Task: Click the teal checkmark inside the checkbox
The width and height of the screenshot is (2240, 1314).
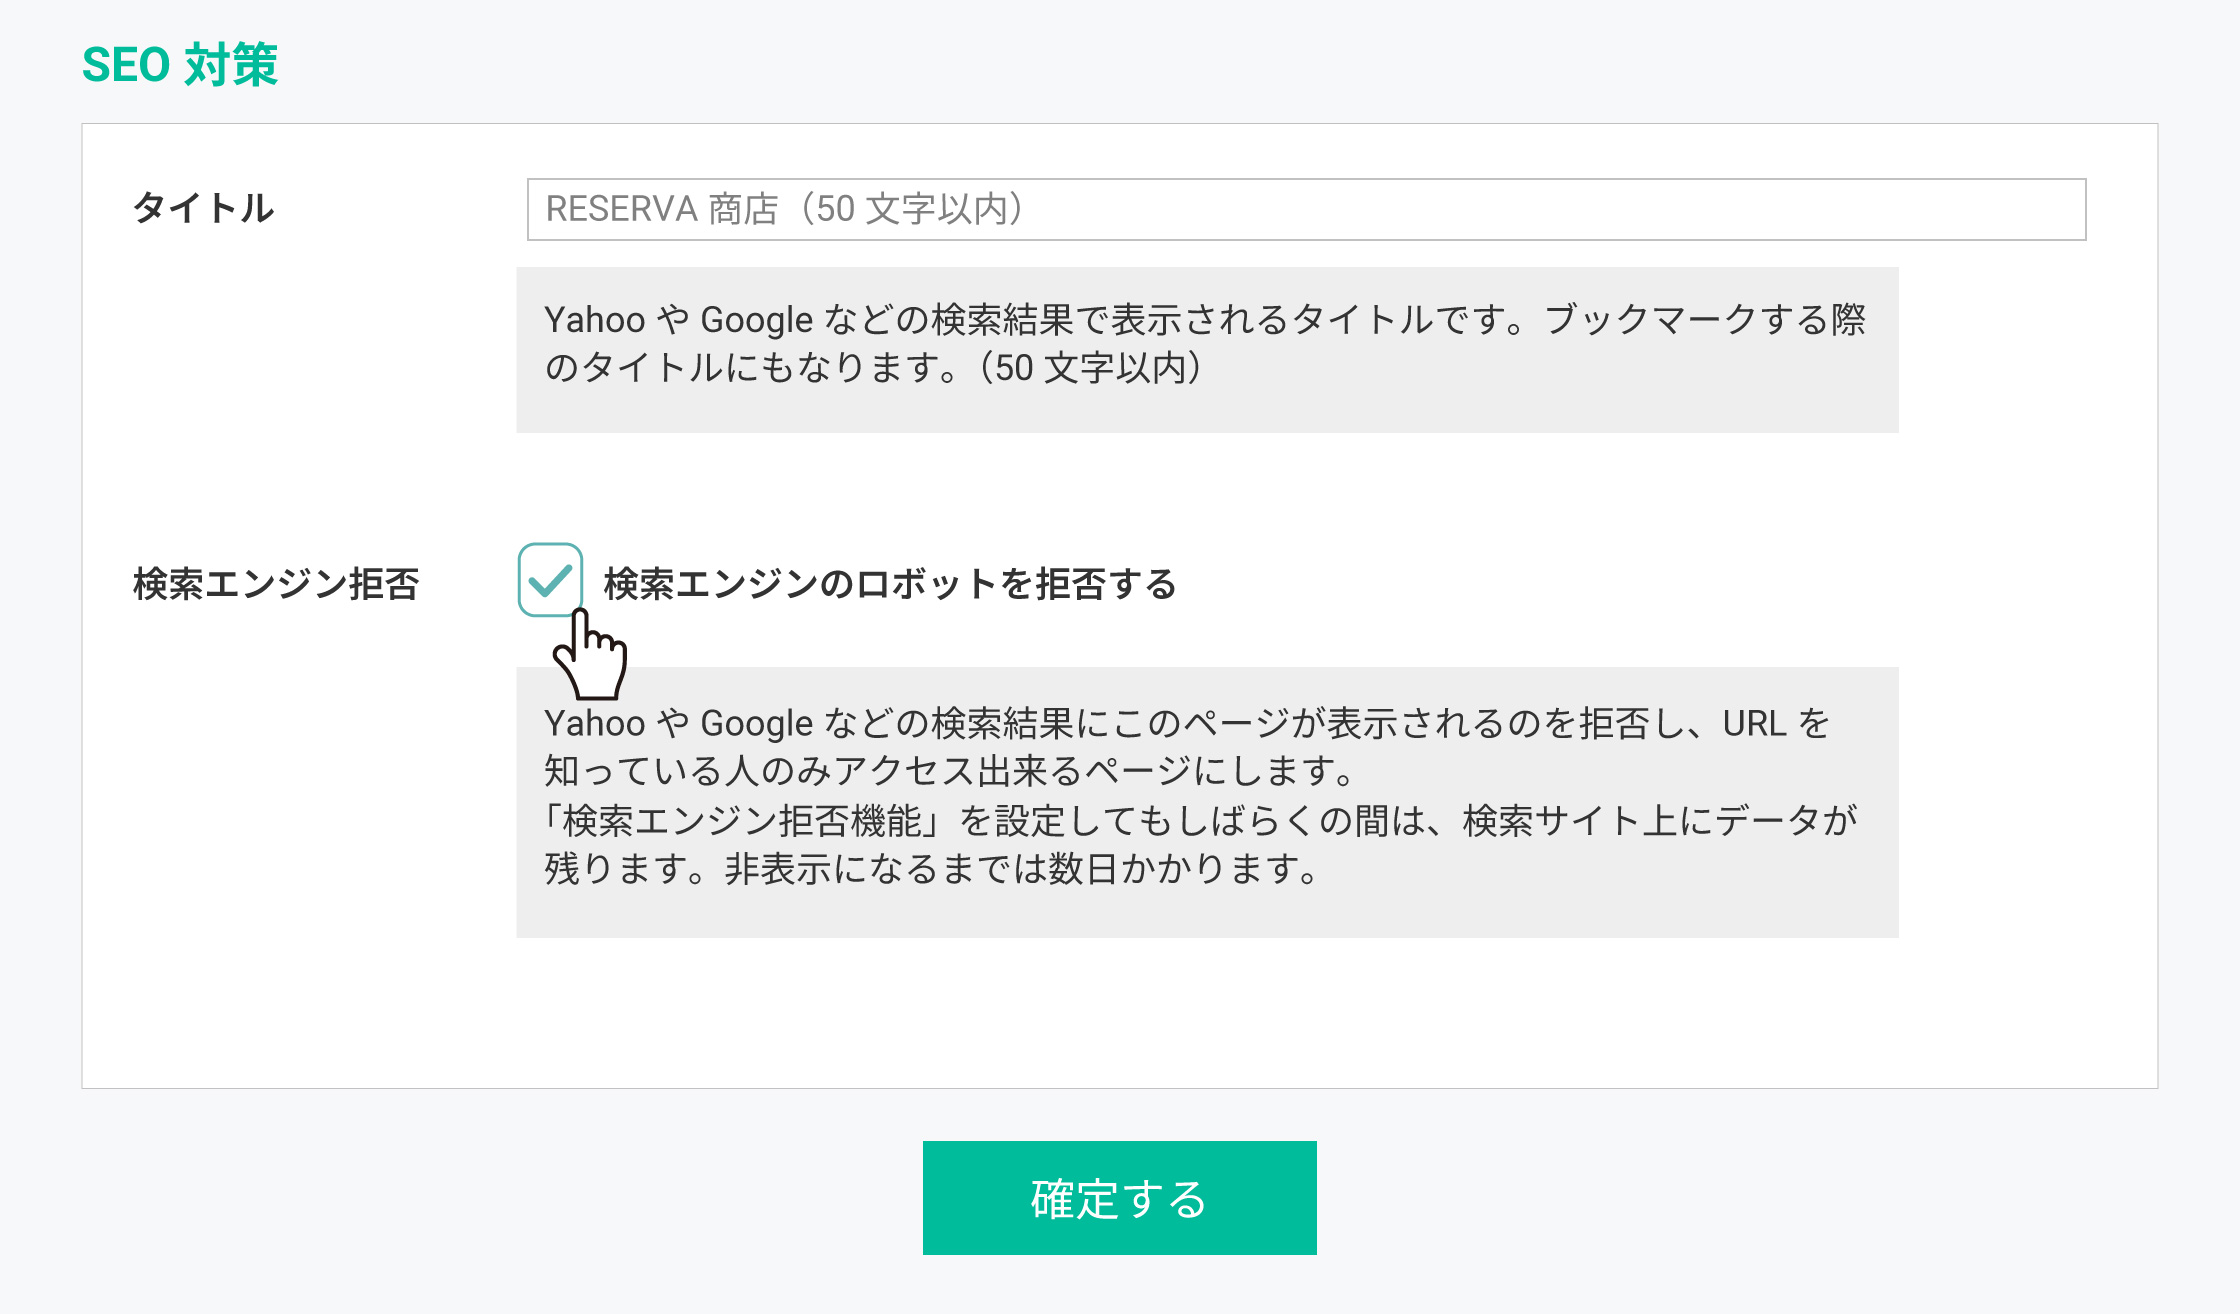Action: tap(549, 580)
